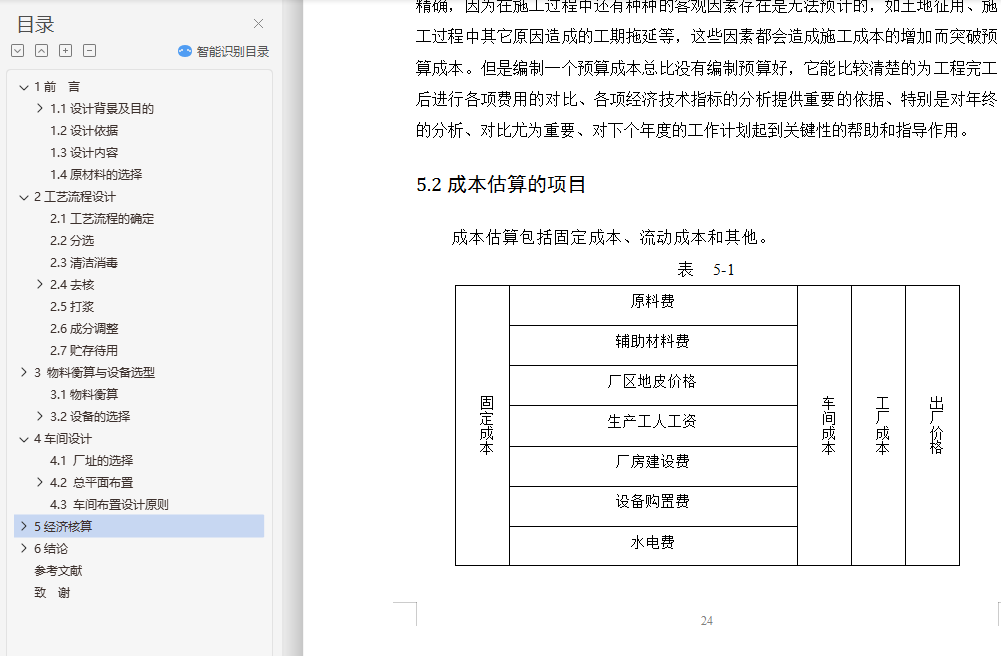
Task: Go to 参考文献 in outline
Action: click(x=58, y=570)
